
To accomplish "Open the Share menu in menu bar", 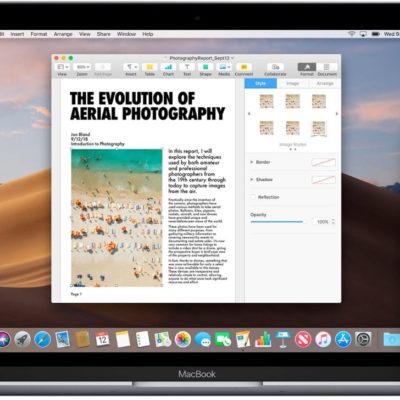I will pyautogui.click(x=104, y=34).
